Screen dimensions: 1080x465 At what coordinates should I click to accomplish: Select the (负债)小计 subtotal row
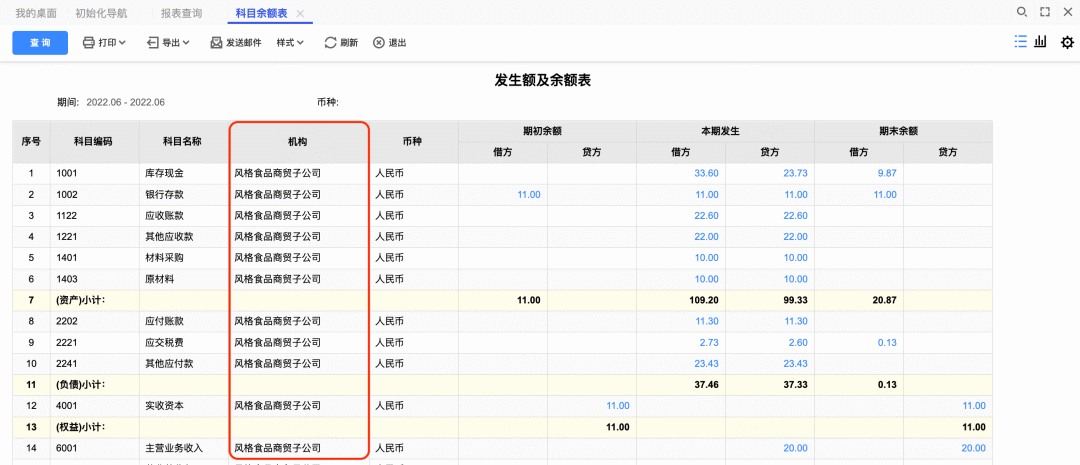502,384
